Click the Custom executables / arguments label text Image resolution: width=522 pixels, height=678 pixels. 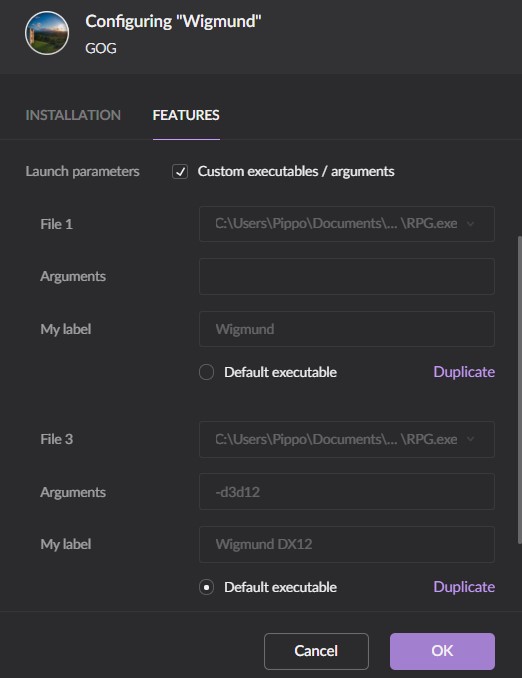296,172
